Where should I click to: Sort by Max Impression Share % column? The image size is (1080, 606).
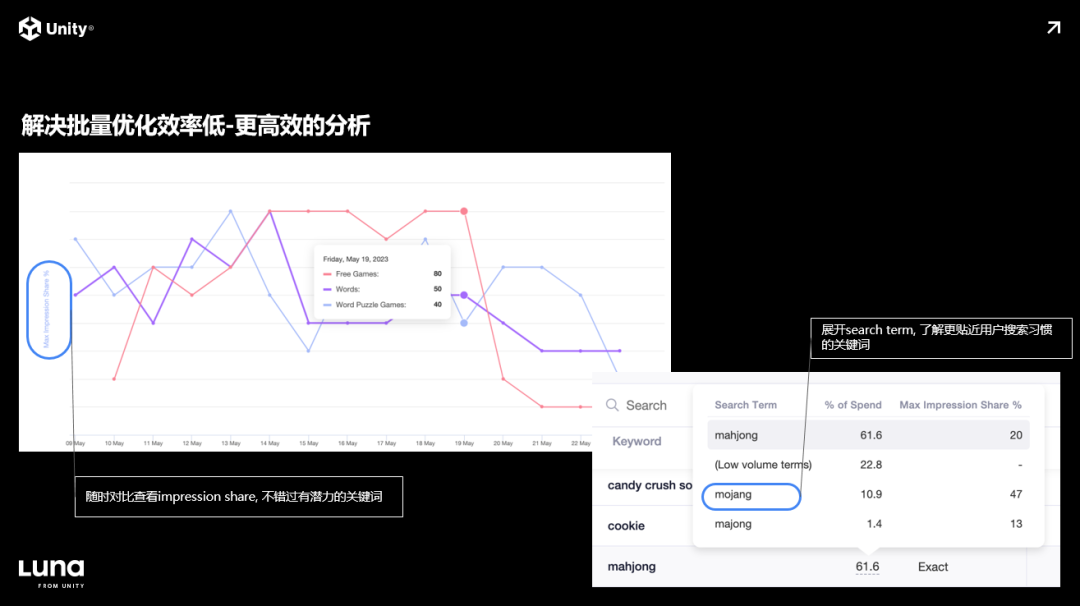(x=960, y=405)
